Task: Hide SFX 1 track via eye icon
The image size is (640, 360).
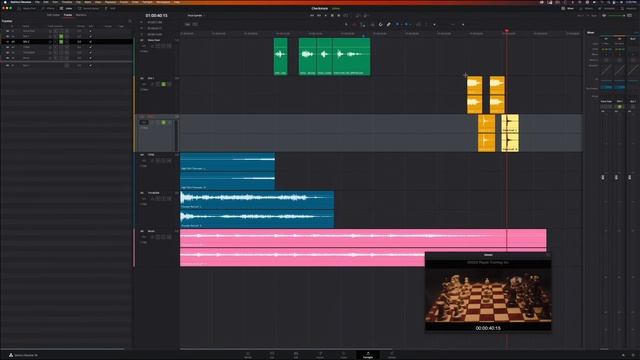Action: [7, 36]
